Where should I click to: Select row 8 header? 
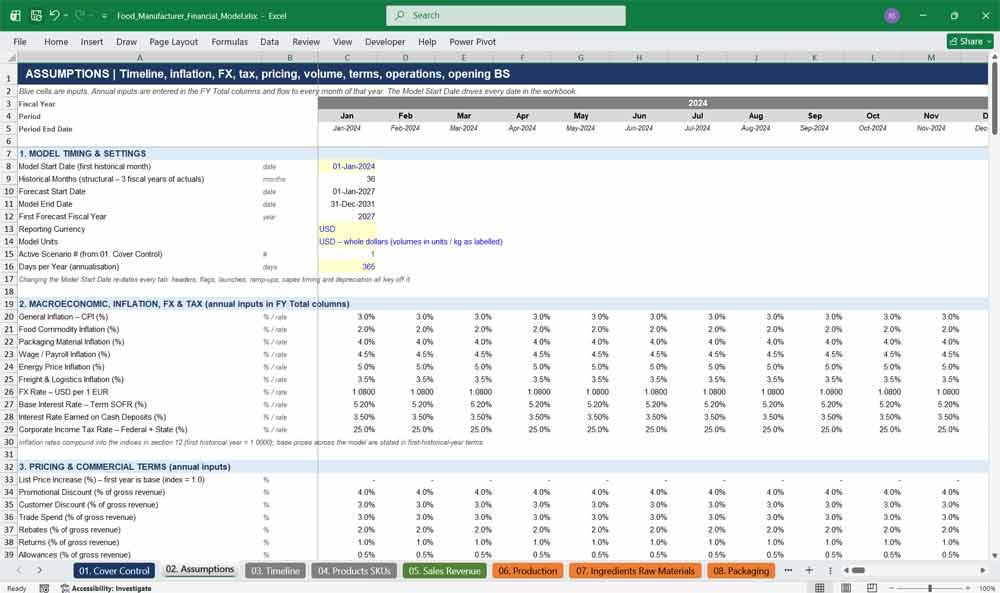9,166
